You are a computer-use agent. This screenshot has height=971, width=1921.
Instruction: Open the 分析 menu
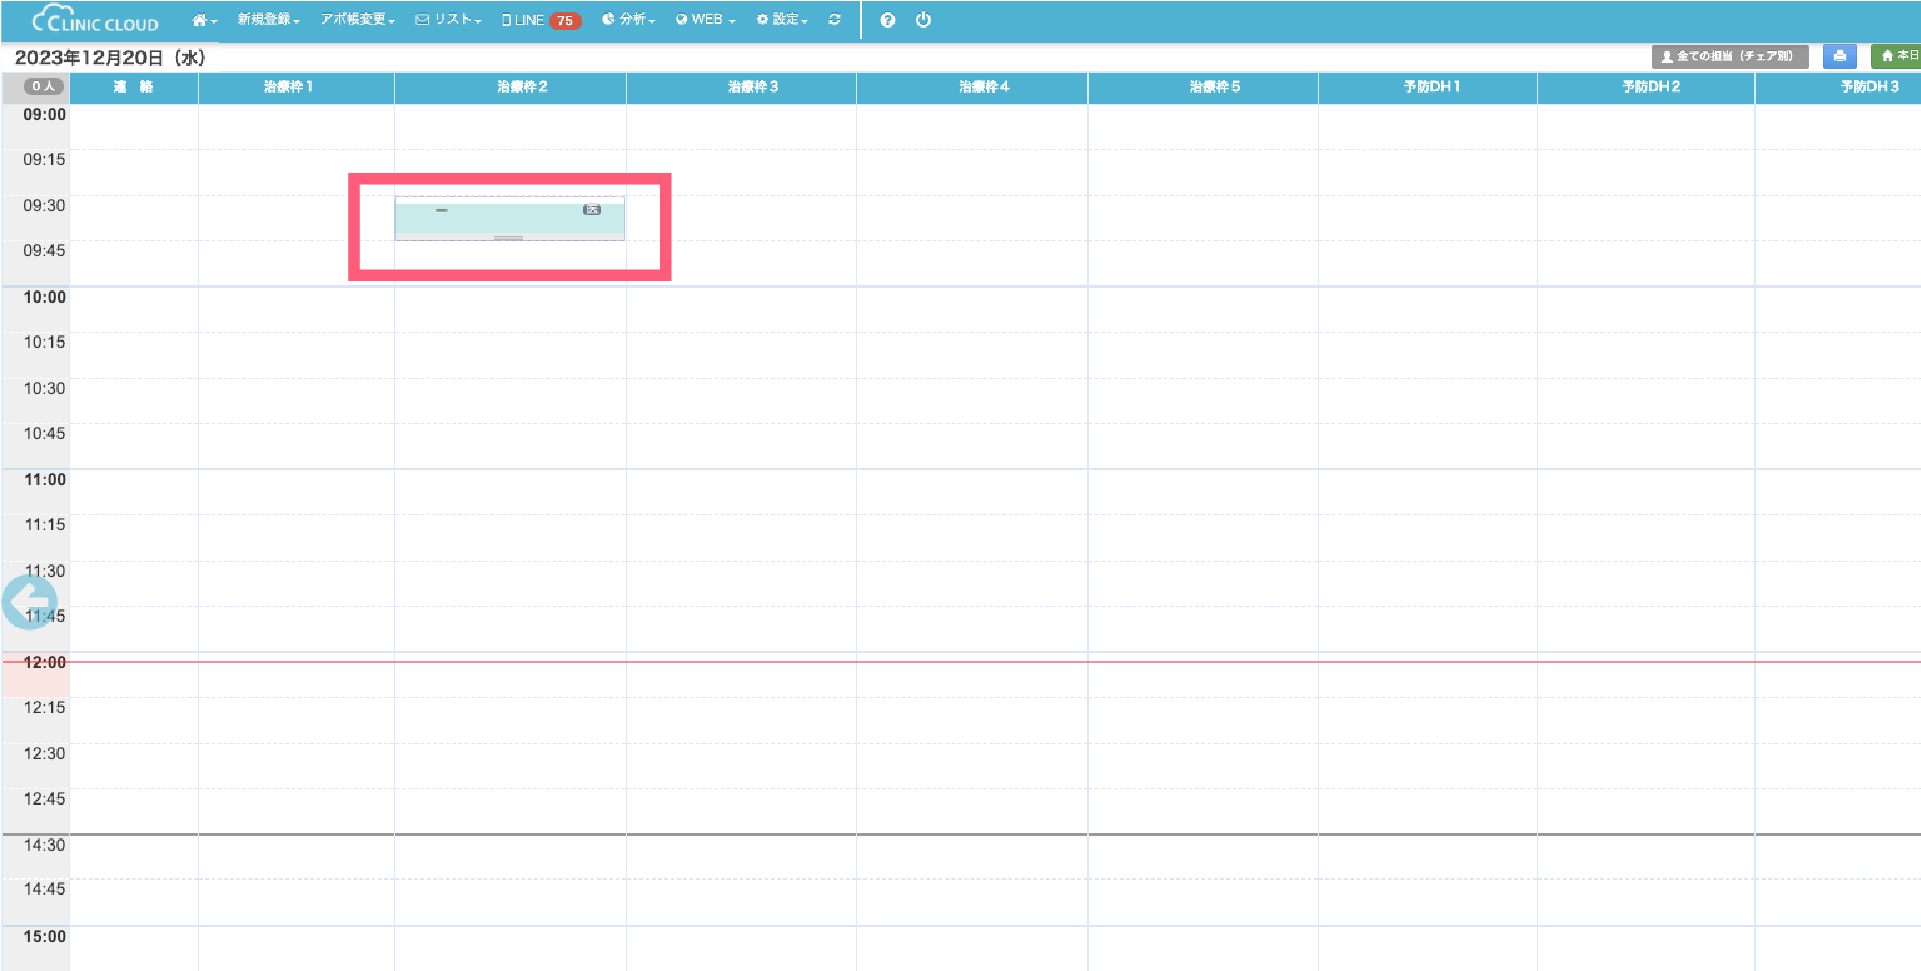(628, 20)
